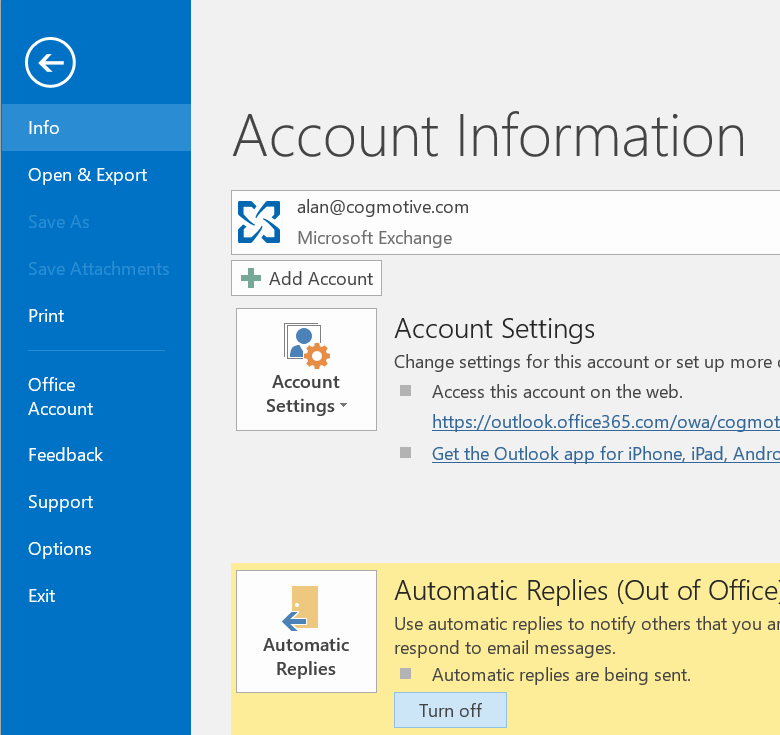This screenshot has width=780, height=735.
Task: Select the Info tab
Action: click(44, 128)
